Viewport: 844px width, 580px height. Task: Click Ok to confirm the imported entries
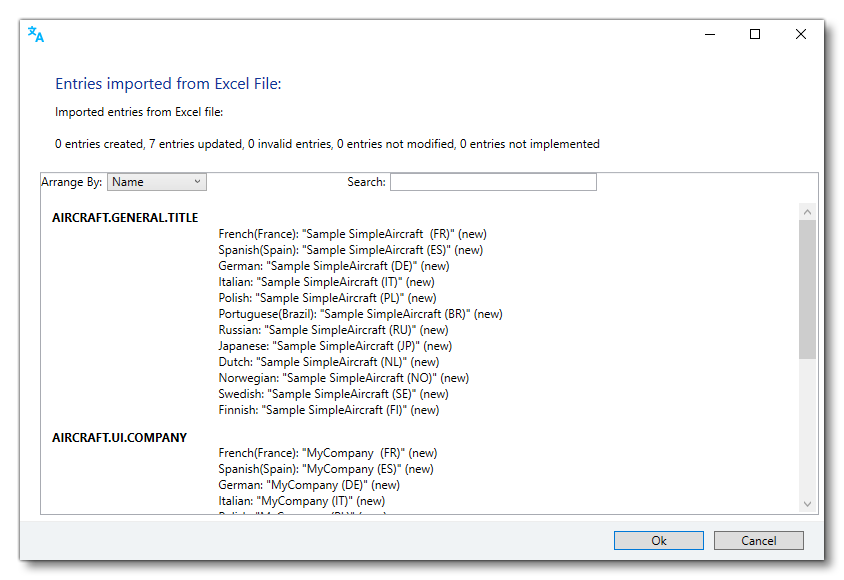tap(658, 540)
